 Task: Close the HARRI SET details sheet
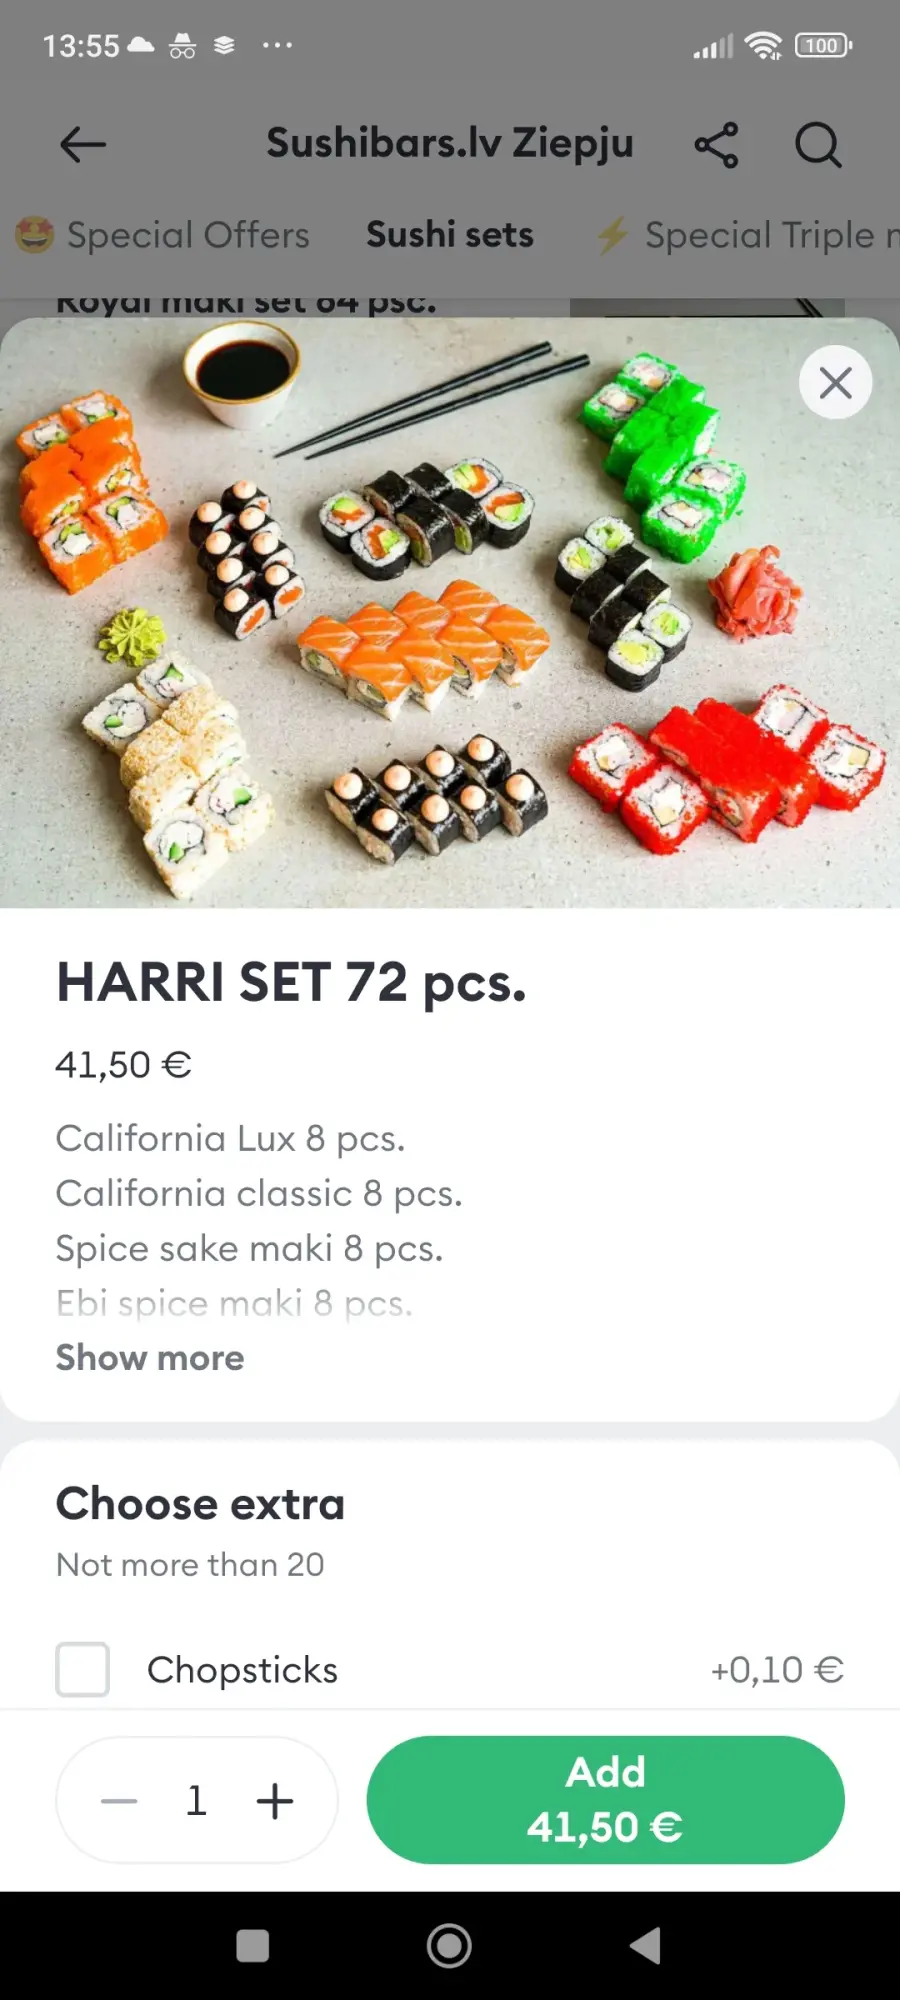pyautogui.click(x=836, y=382)
